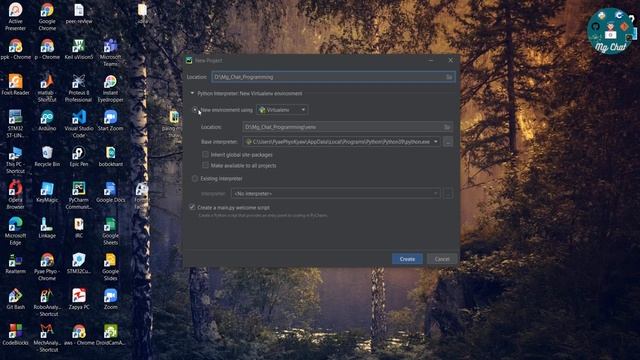Click the virtualenv Location path field

coord(347,127)
